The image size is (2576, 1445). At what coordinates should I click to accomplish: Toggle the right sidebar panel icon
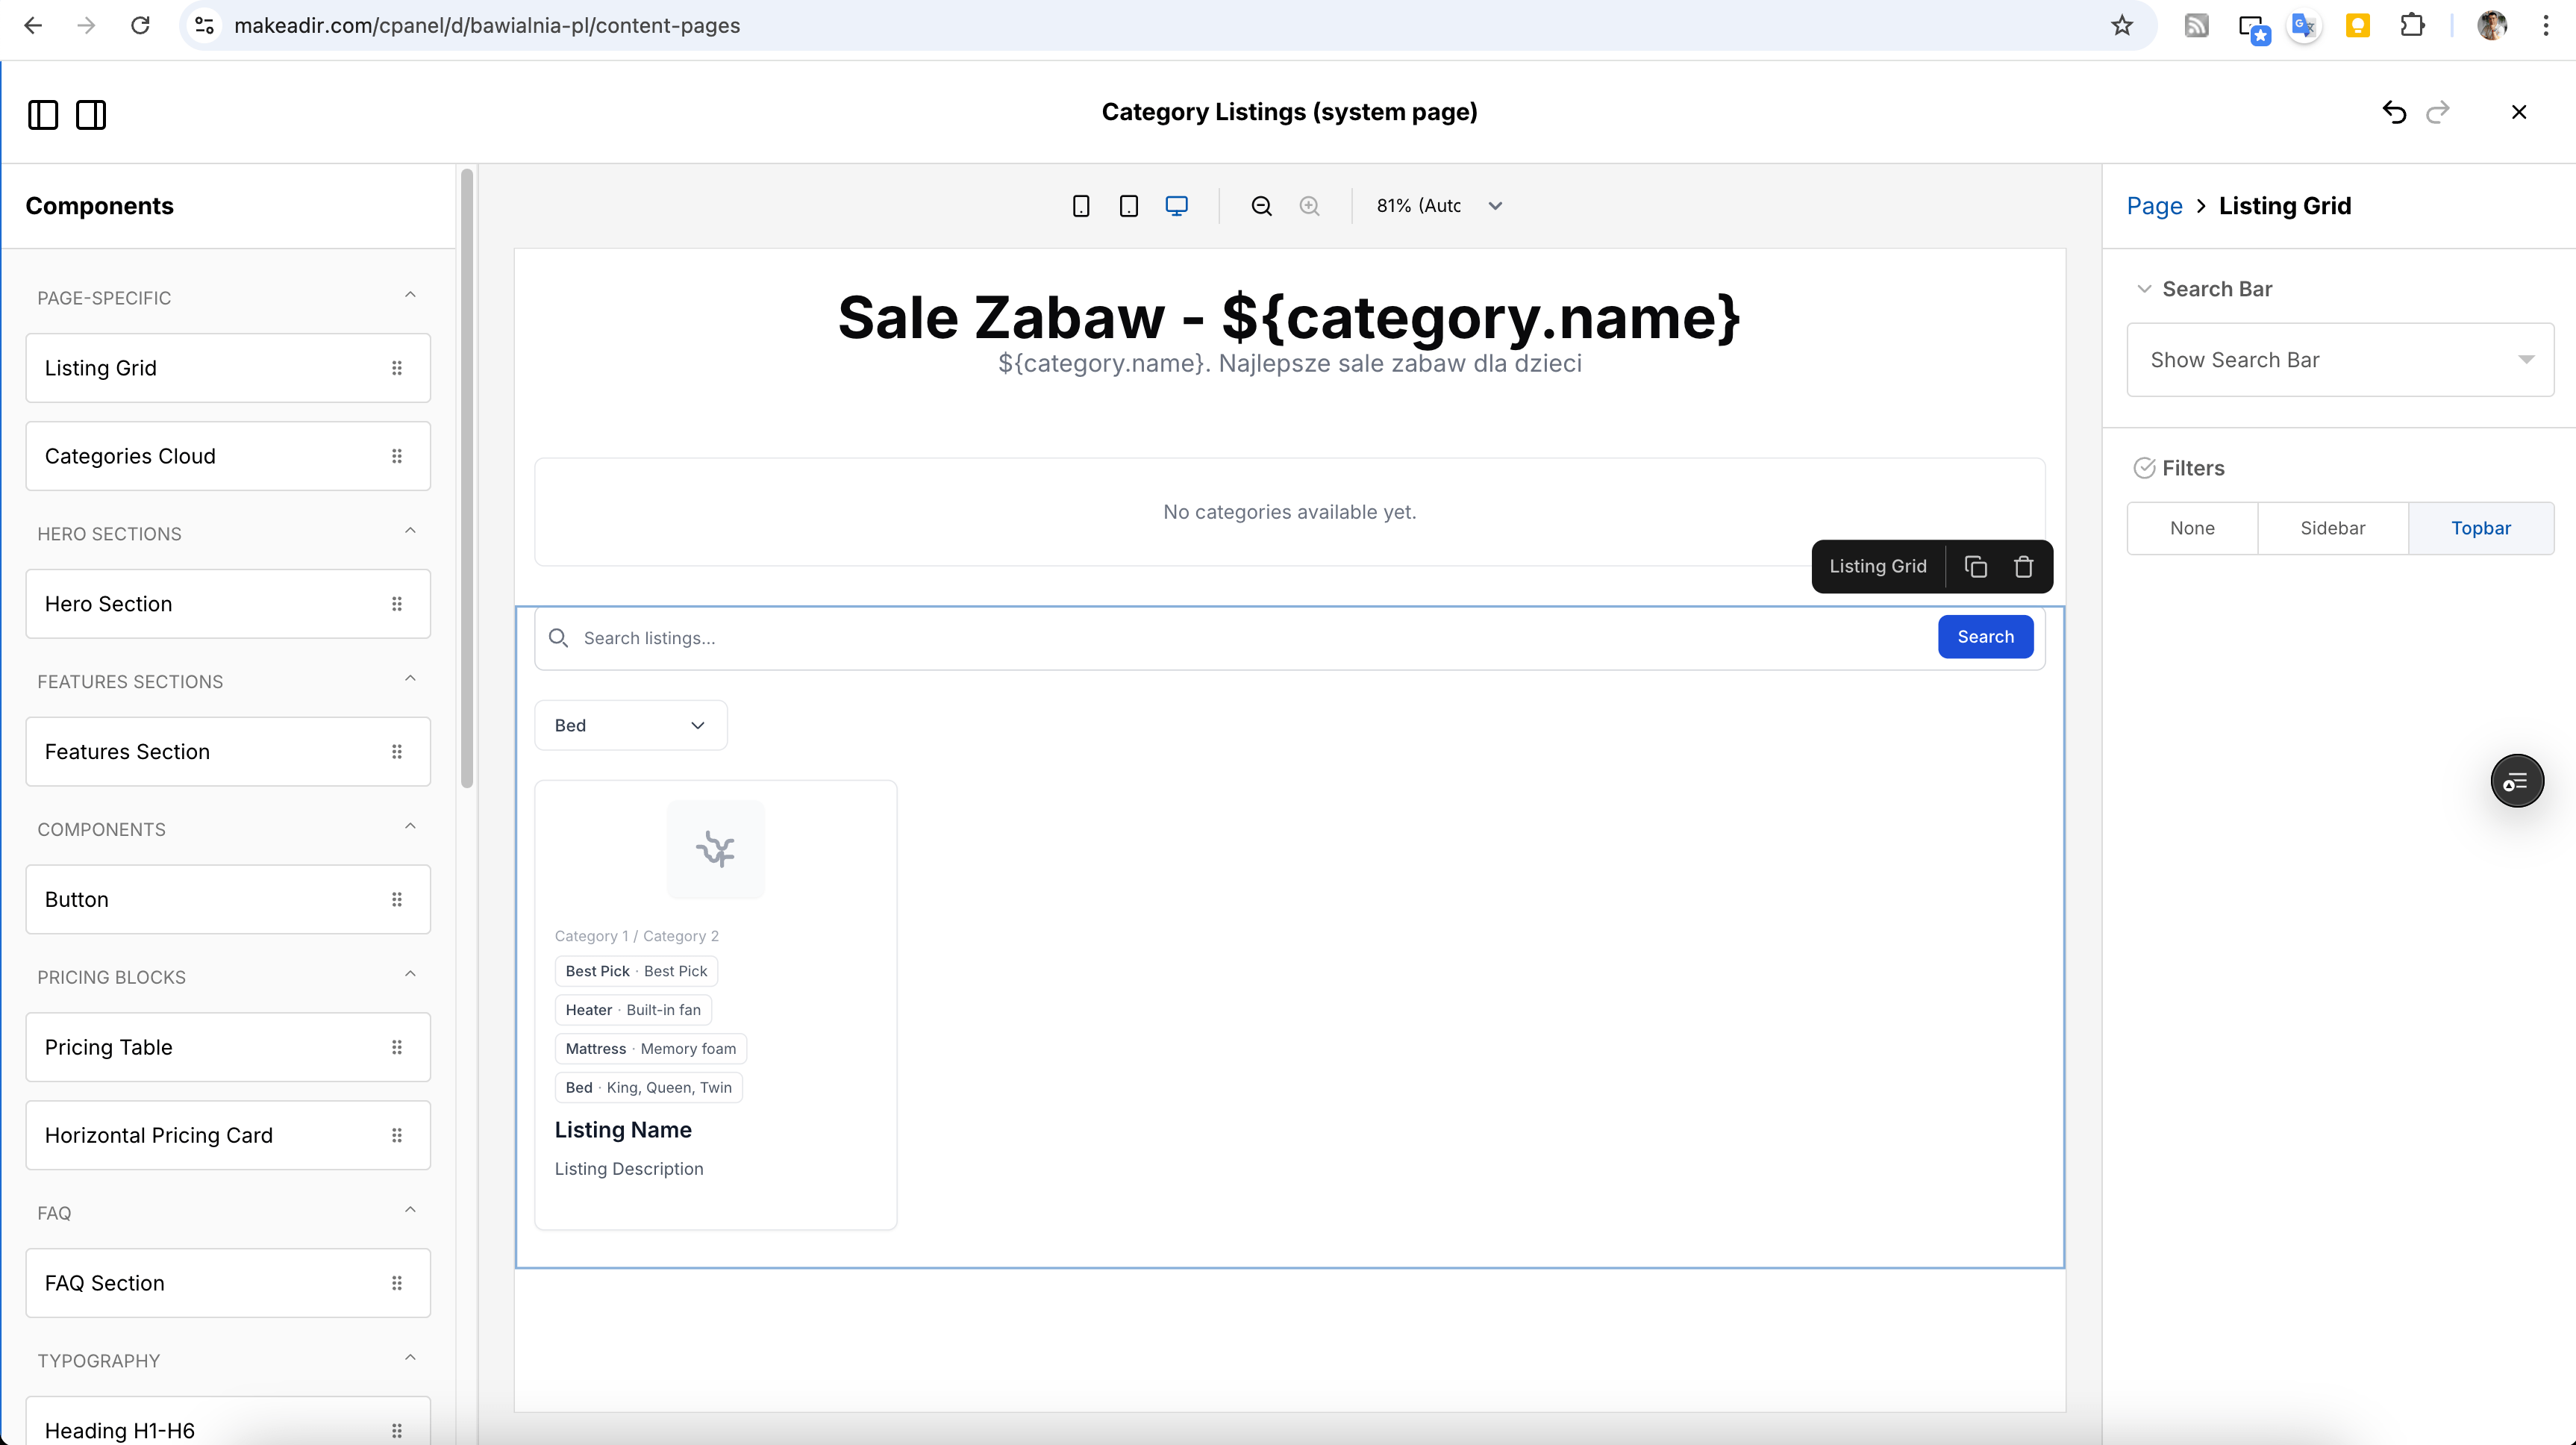91,115
